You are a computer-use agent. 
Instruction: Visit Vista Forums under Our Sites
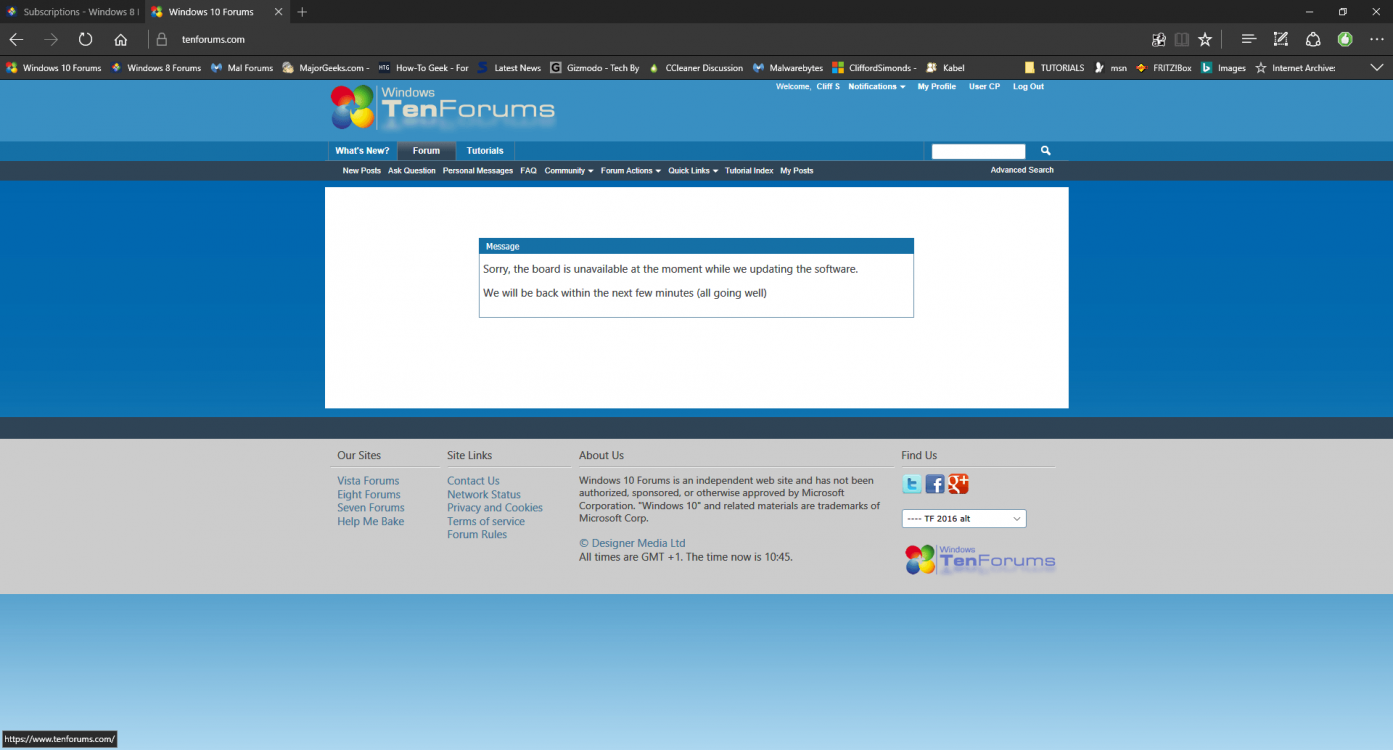pos(368,481)
